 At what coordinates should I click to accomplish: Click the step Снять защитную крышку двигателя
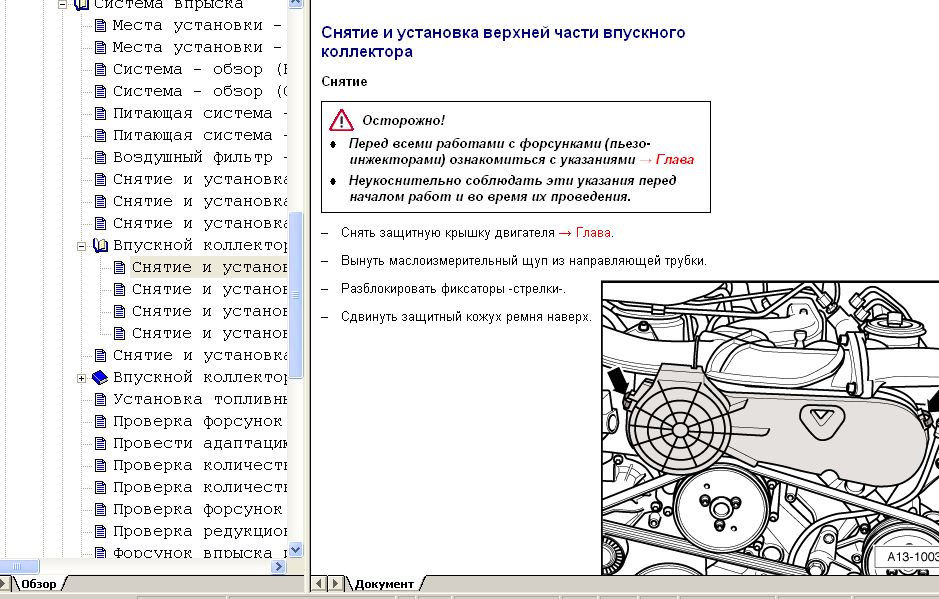click(x=448, y=233)
